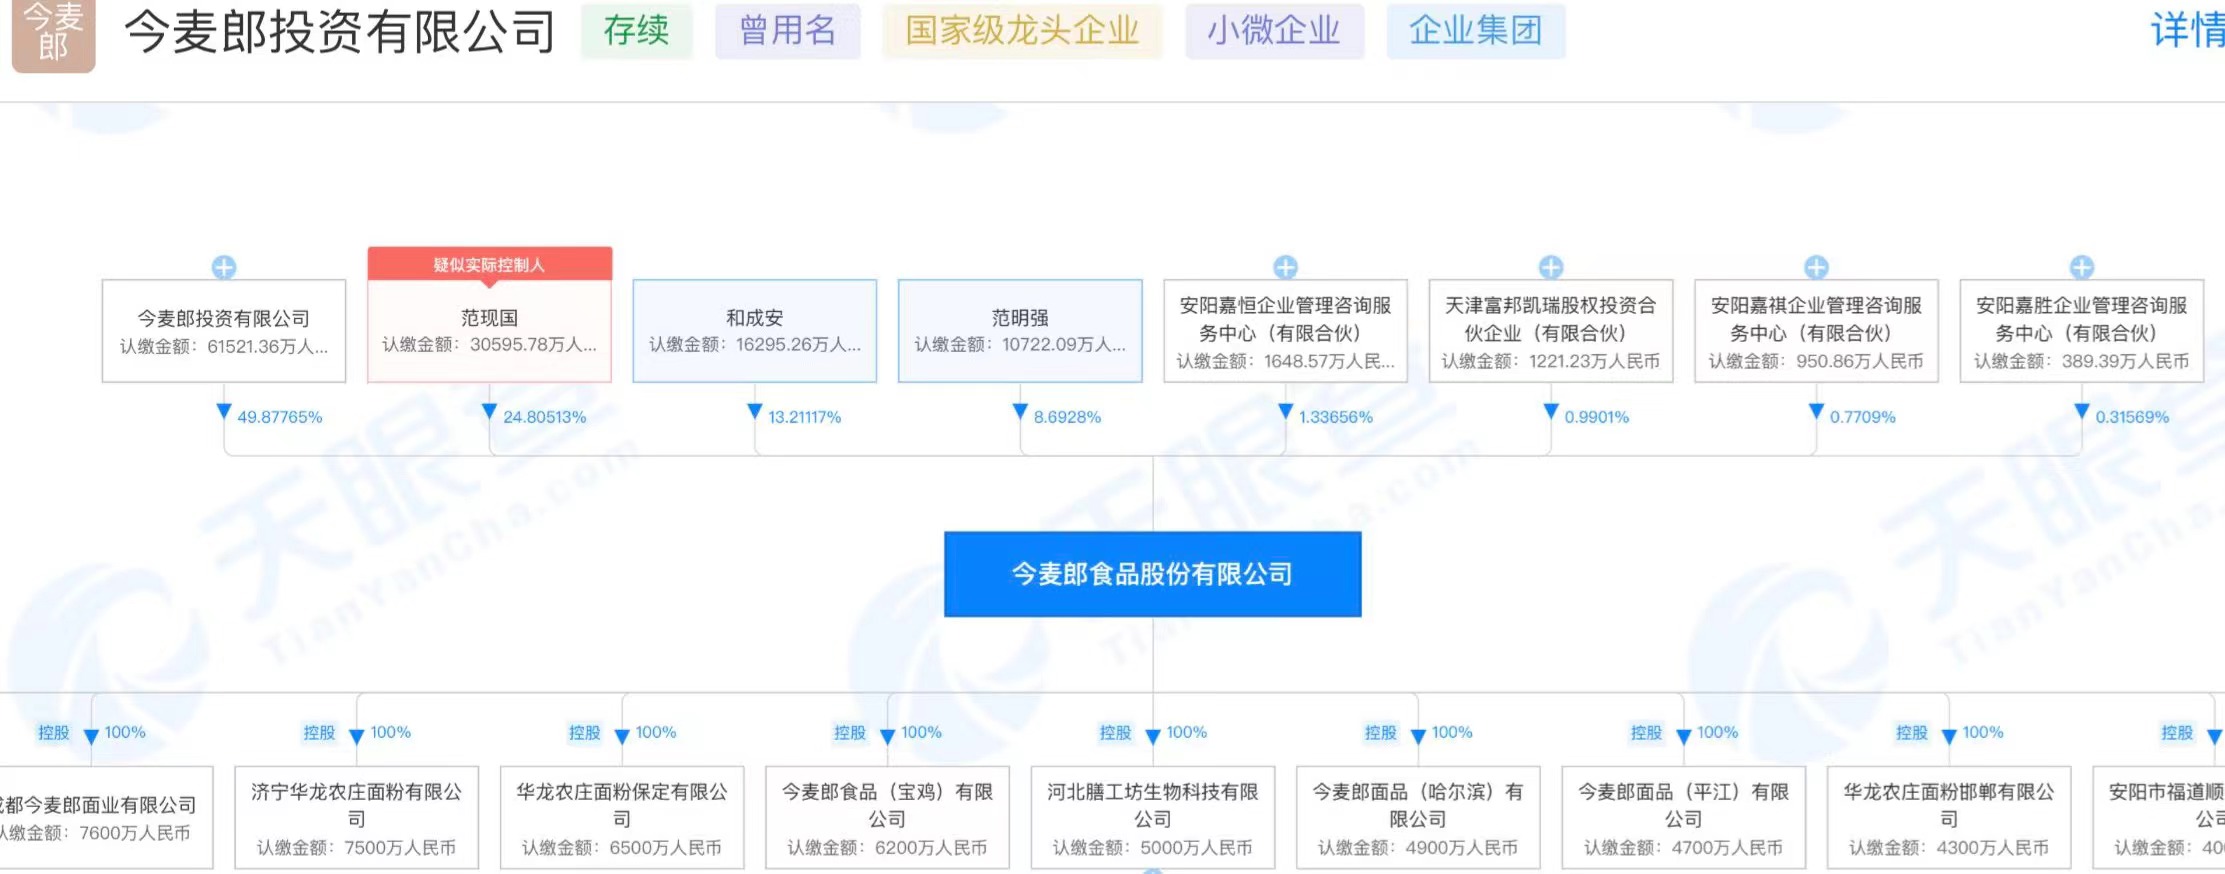Open 成都今麦郎面业有限公司 subsidiary card
The image size is (2225, 874).
(x=106, y=817)
